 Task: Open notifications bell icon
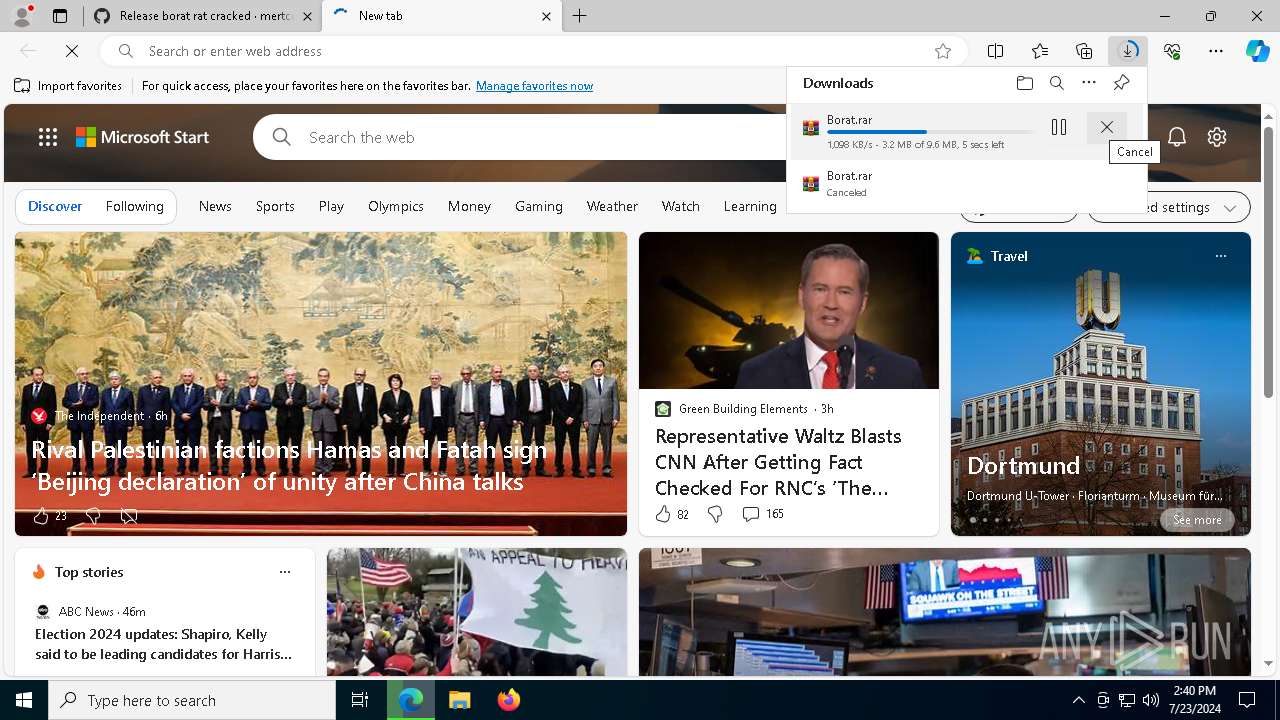pos(1177,137)
